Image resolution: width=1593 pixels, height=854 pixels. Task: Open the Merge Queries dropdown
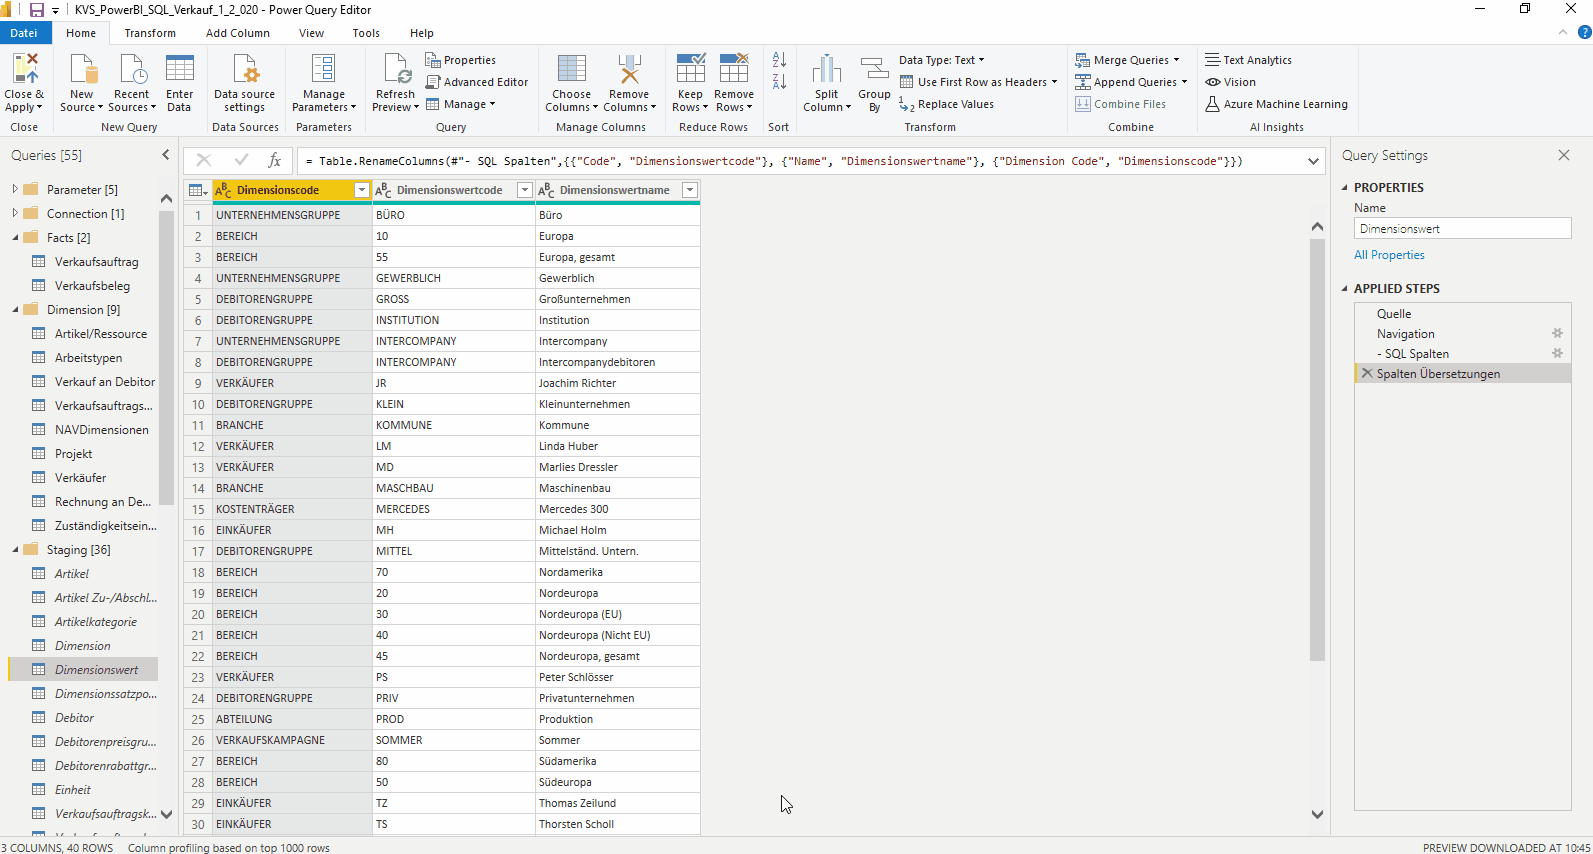[x=1128, y=60]
